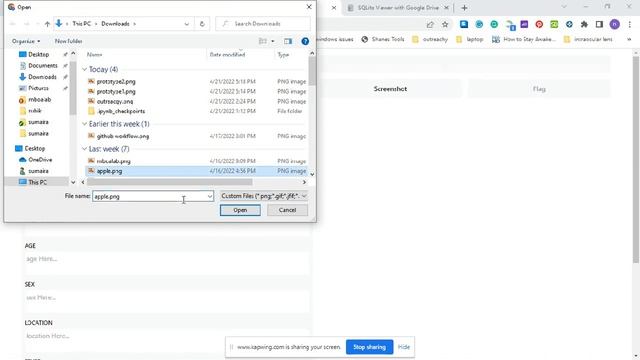Open Chrome profile avatar
This screenshot has height=360, width=640.
click(615, 24)
